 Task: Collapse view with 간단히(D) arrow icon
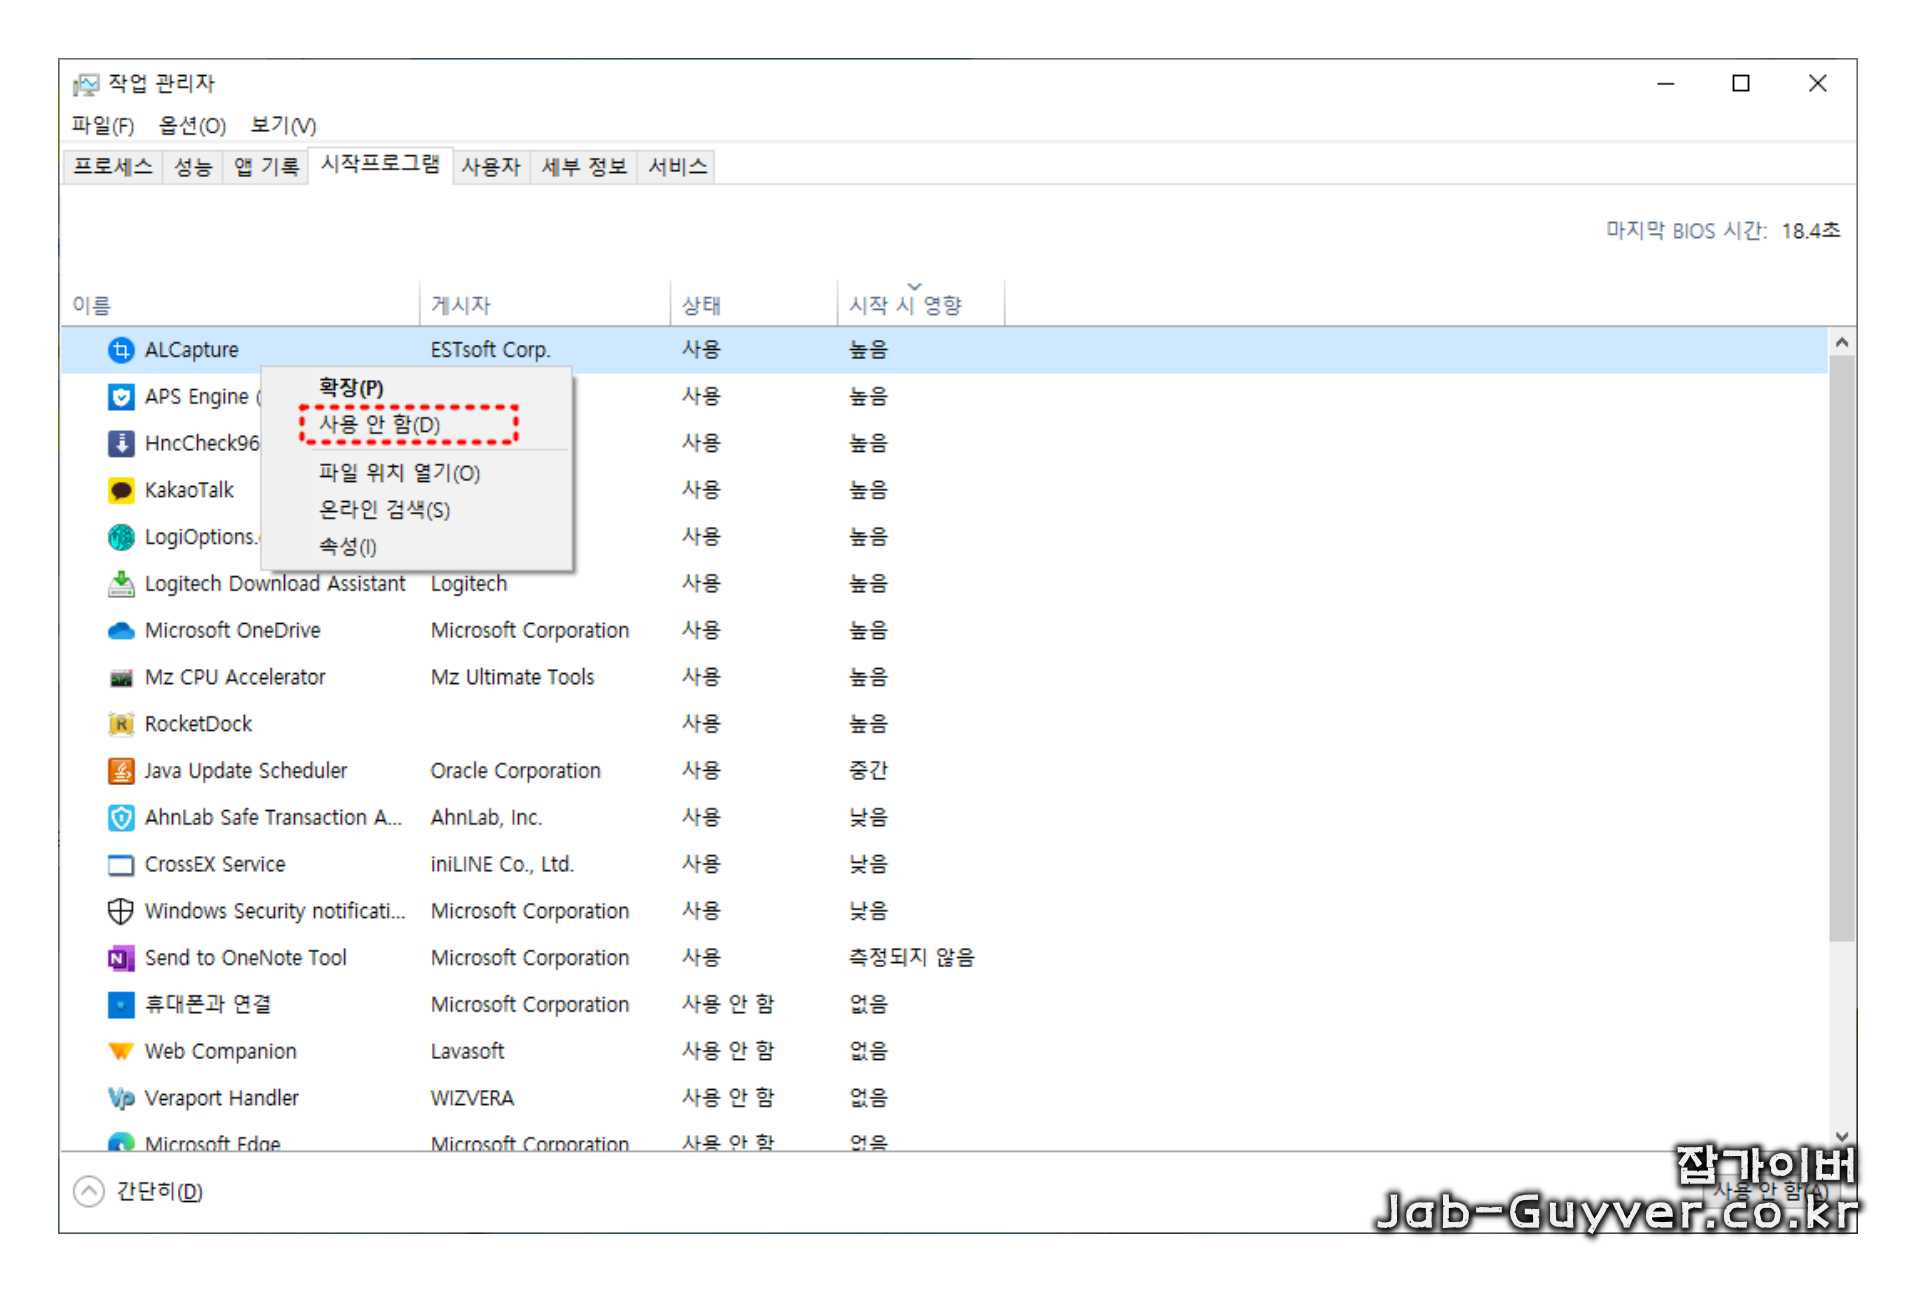(x=89, y=1191)
